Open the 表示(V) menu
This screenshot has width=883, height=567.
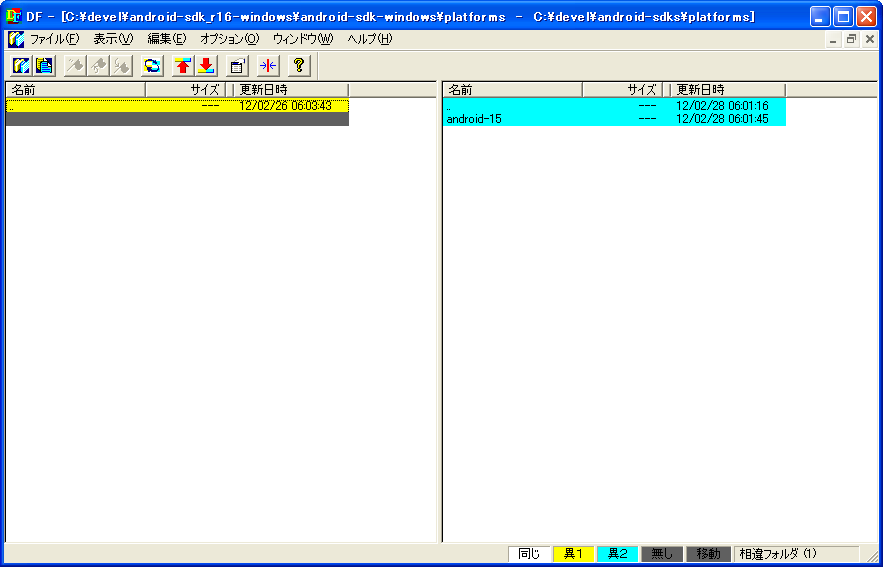[x=113, y=39]
